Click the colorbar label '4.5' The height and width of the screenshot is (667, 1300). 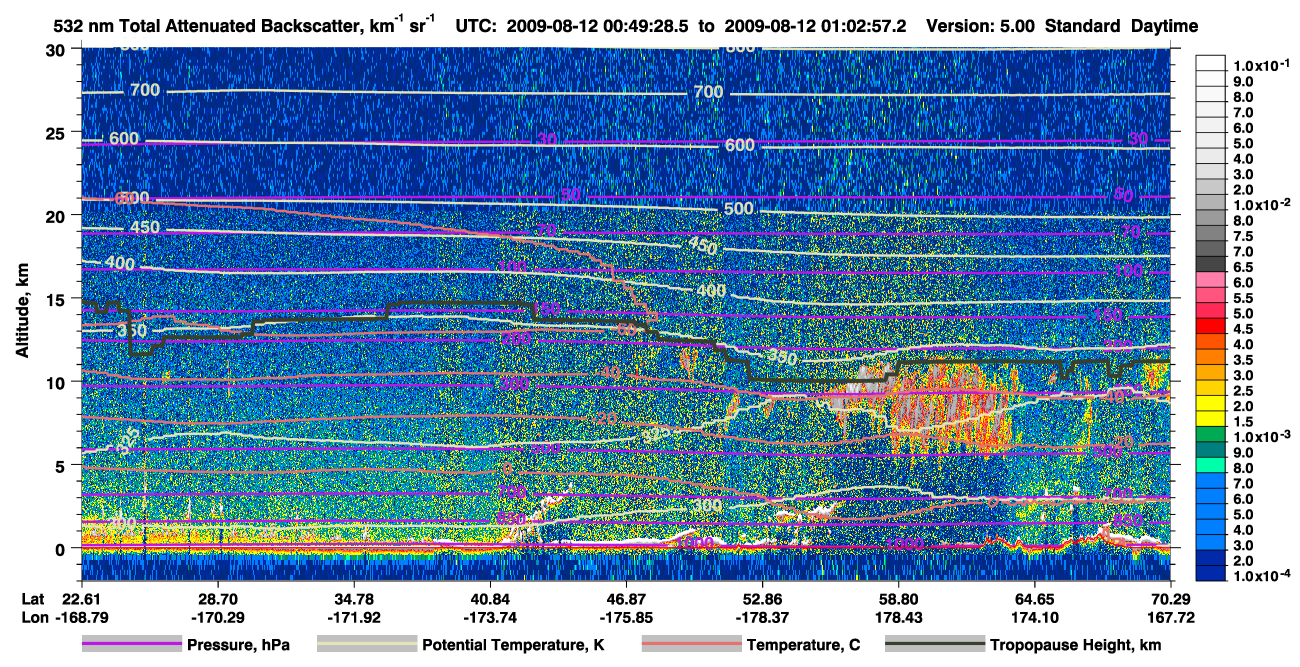tap(1242, 329)
